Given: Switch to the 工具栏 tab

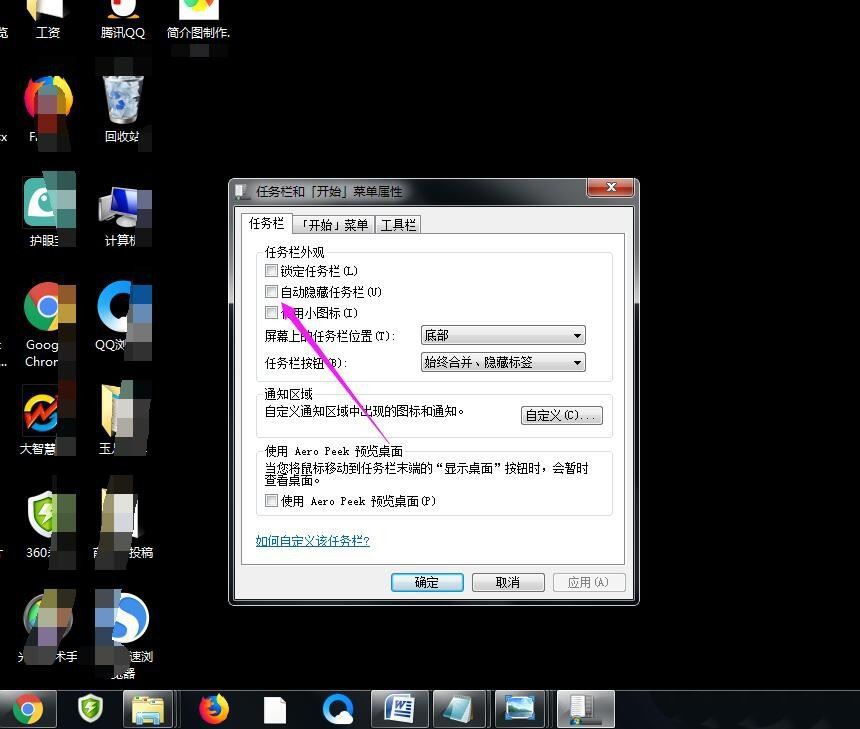Looking at the screenshot, I should click(397, 224).
